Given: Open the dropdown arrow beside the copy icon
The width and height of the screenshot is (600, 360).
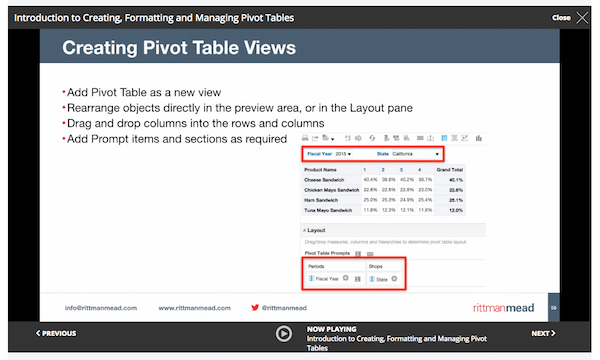Looking at the screenshot, I should click(333, 139).
